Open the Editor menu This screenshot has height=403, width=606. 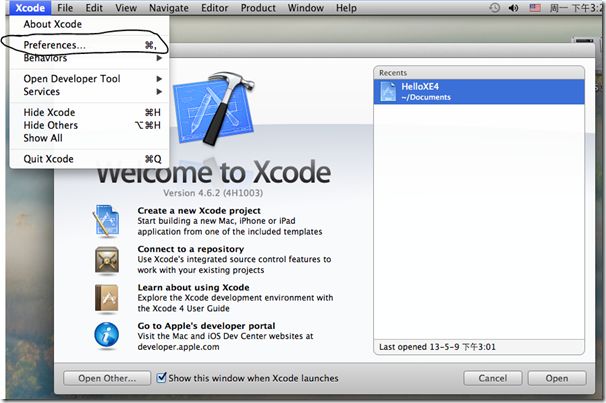214,8
